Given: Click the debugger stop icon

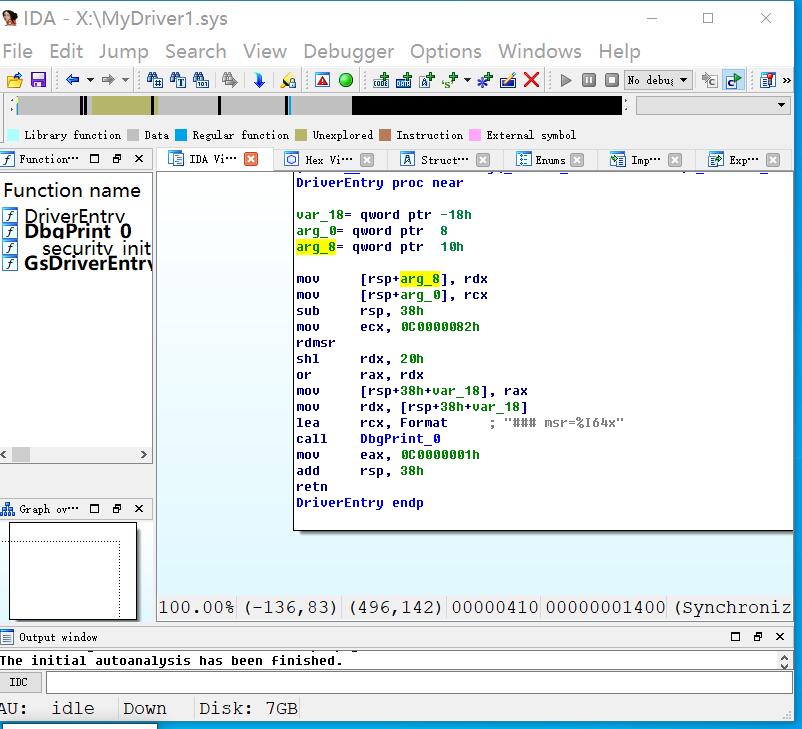Looking at the screenshot, I should [612, 80].
